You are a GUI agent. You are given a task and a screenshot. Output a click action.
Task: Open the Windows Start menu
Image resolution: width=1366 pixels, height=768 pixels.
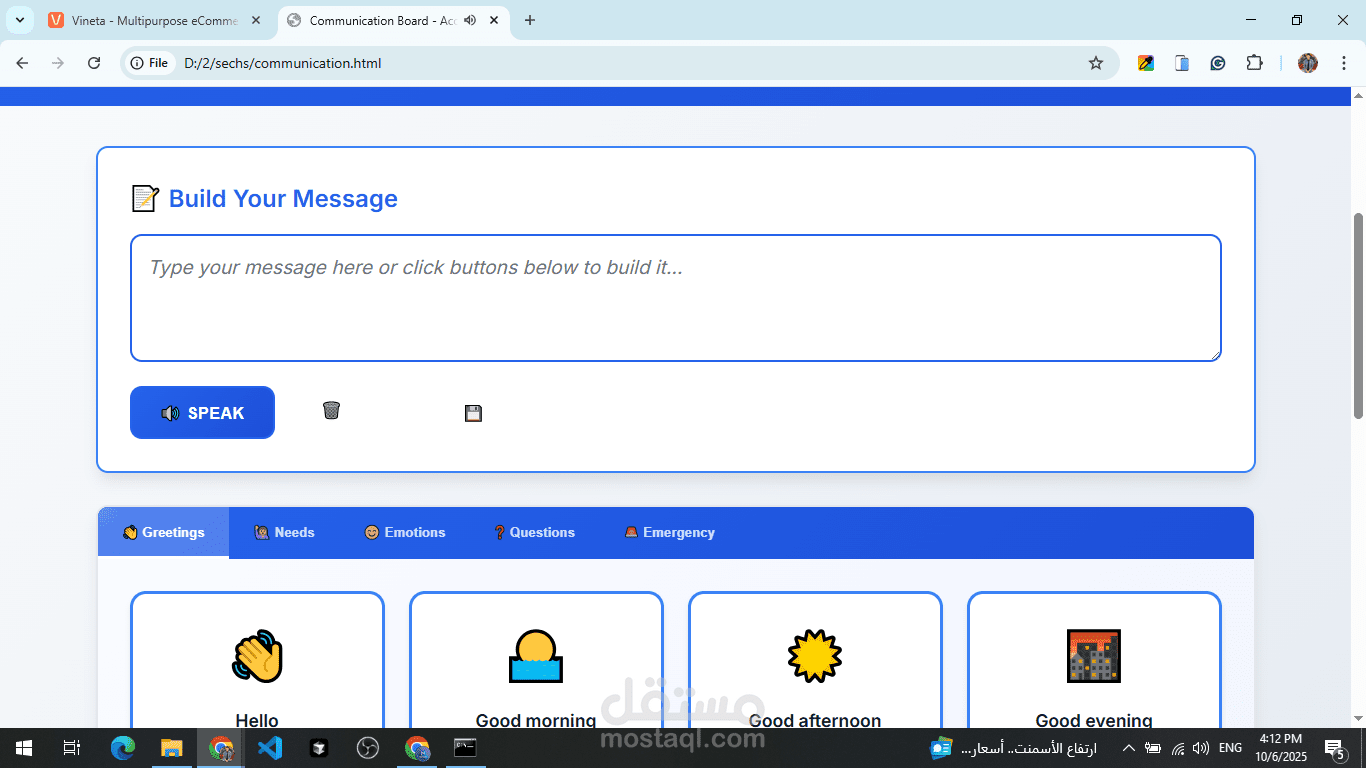(24, 748)
